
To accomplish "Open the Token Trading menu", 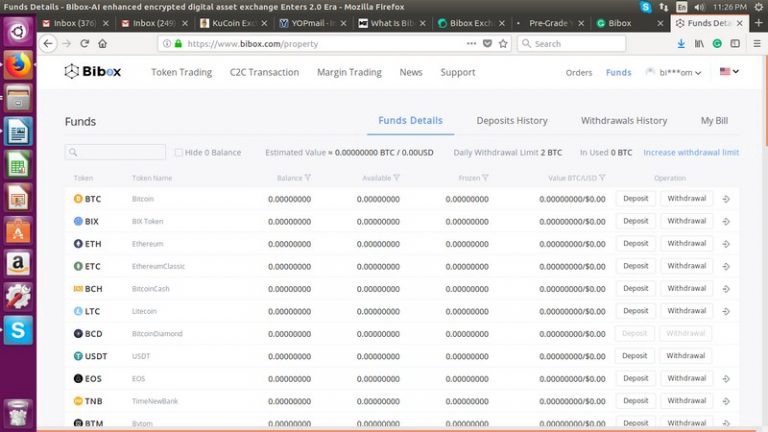I will [x=181, y=72].
